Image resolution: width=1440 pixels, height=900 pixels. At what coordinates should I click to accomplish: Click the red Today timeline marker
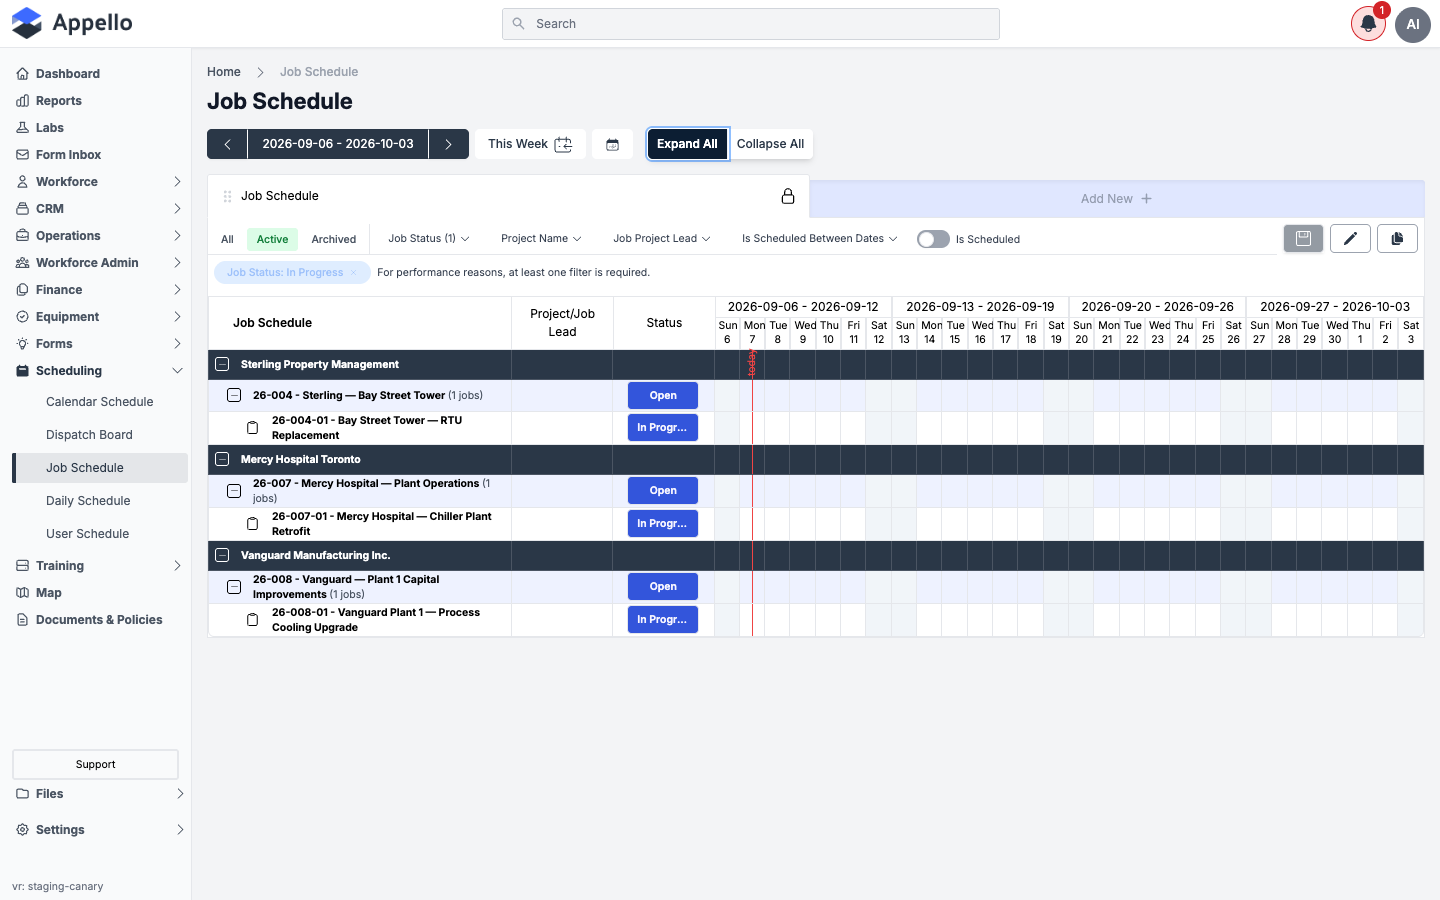point(752,364)
